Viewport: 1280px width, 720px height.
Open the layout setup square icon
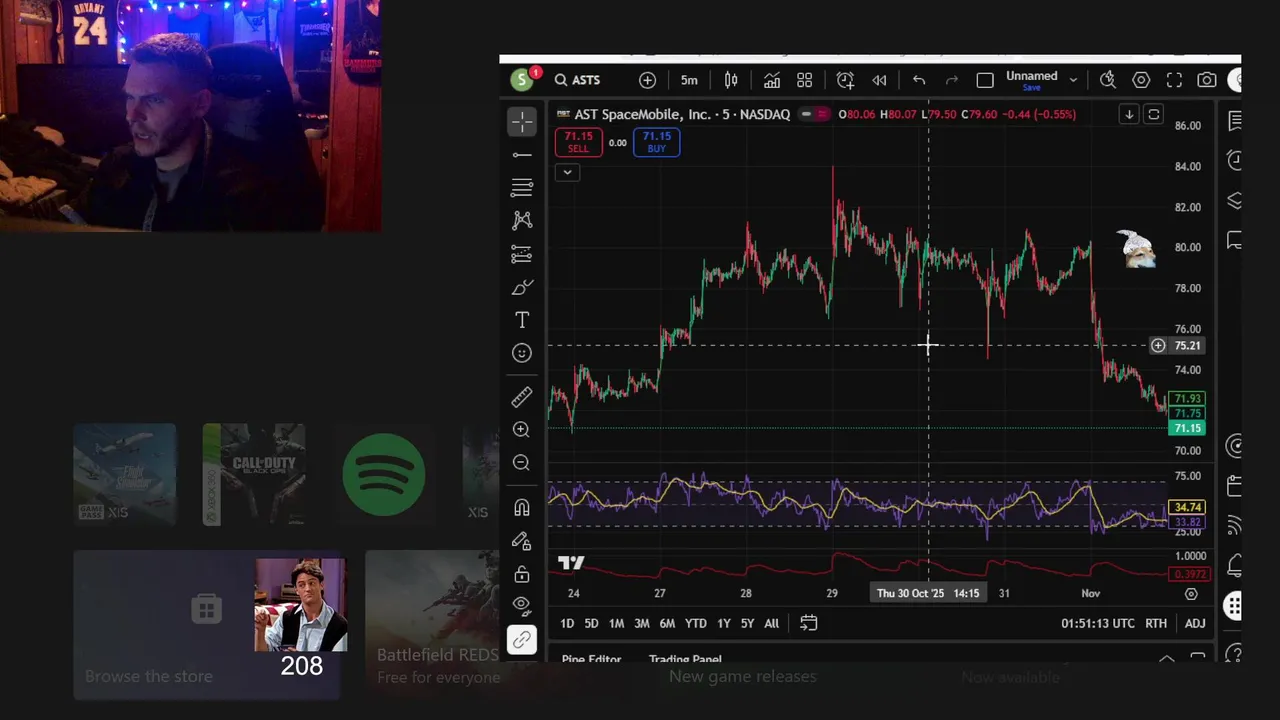985,80
